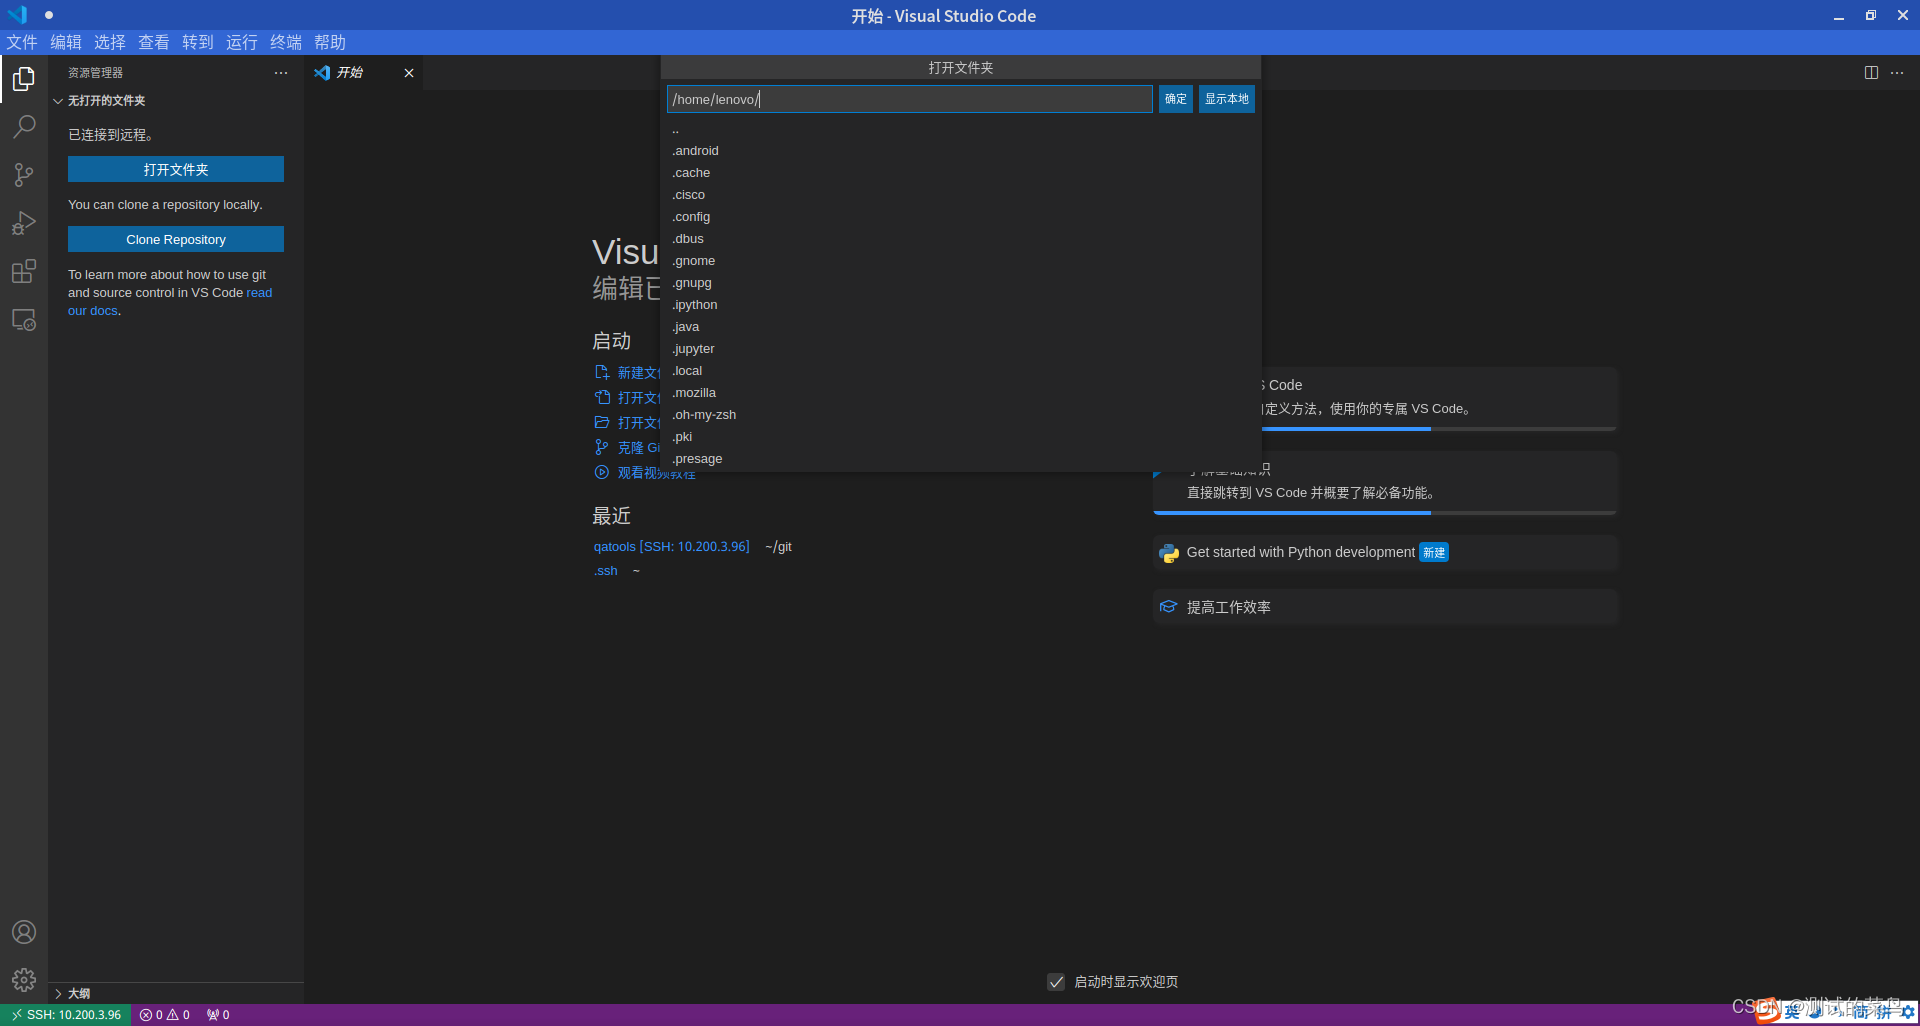This screenshot has height=1026, width=1920.
Task: Click the Clone Repository button
Action: (x=176, y=239)
